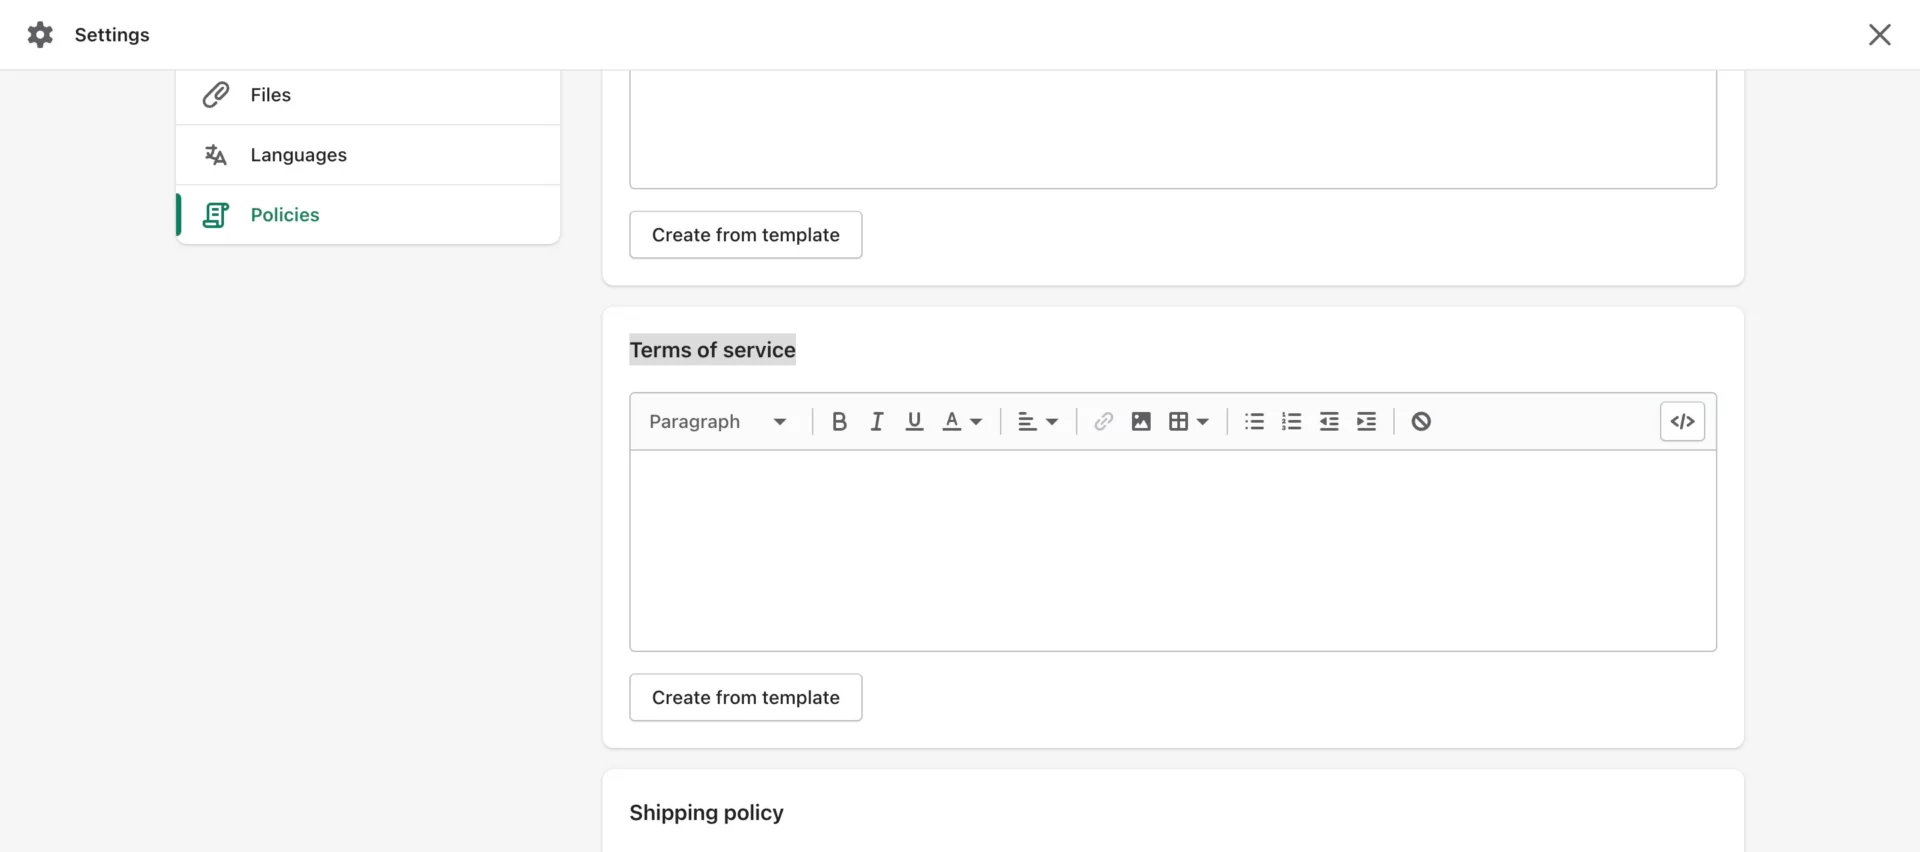Click the Policies document icon

pos(216,215)
